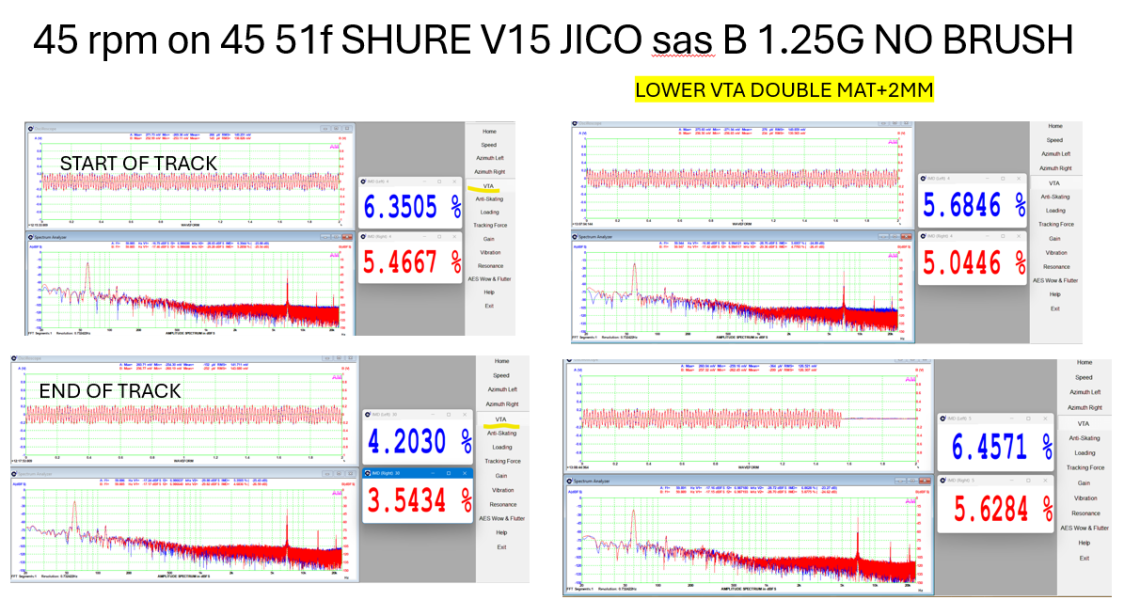The width and height of the screenshot is (1140, 600).
Task: Select Gain in the START OF TRACK menu
Action: (489, 239)
